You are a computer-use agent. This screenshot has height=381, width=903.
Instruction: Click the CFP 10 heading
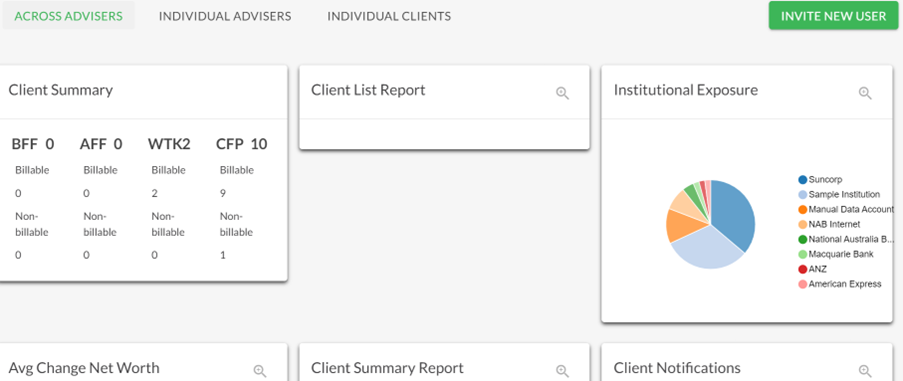coord(242,144)
